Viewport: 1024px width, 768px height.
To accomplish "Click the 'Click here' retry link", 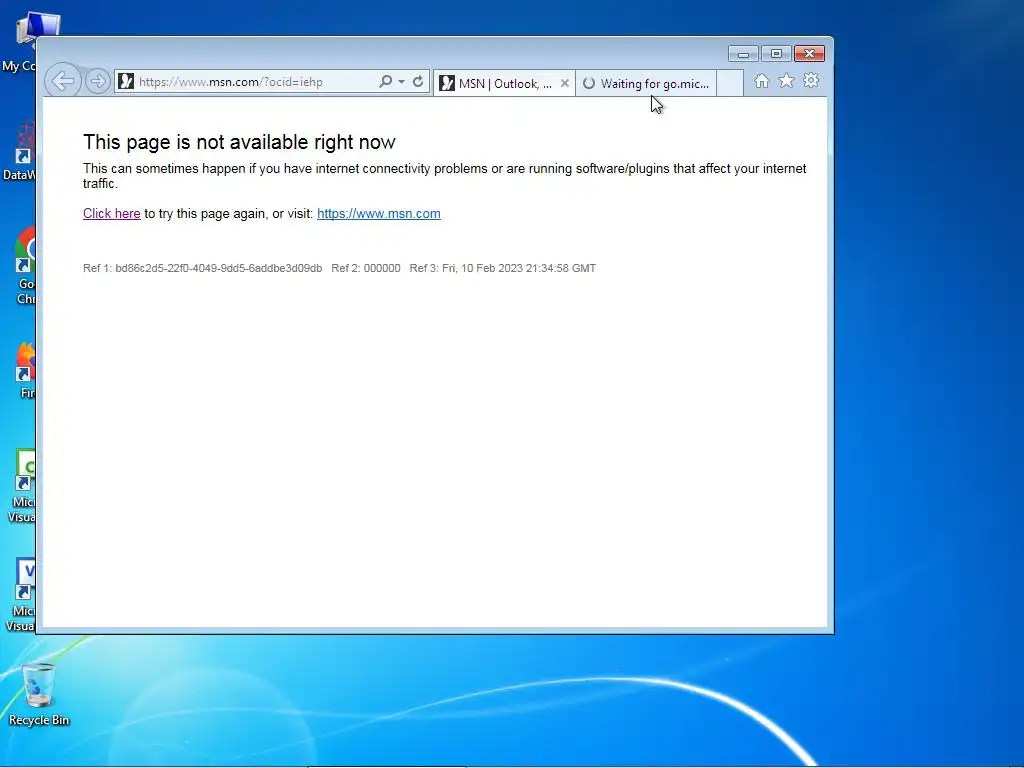I will tap(112, 214).
